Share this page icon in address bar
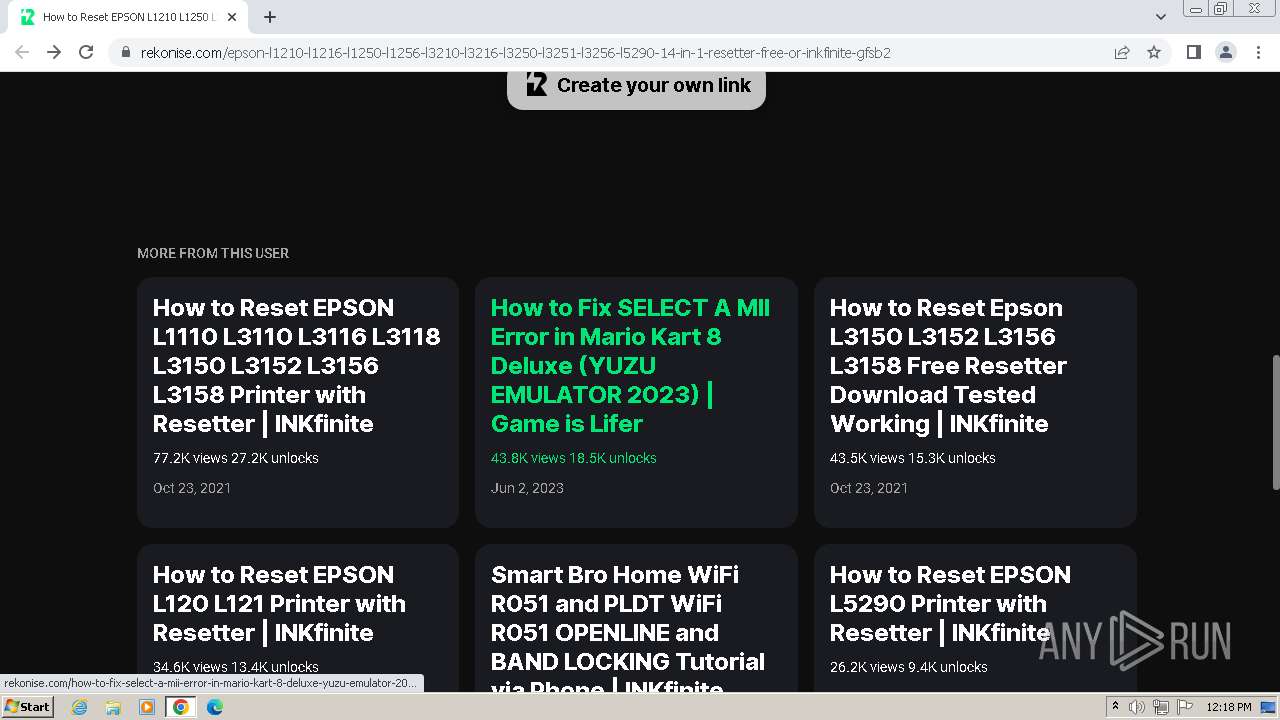The image size is (1280, 720). (1122, 52)
